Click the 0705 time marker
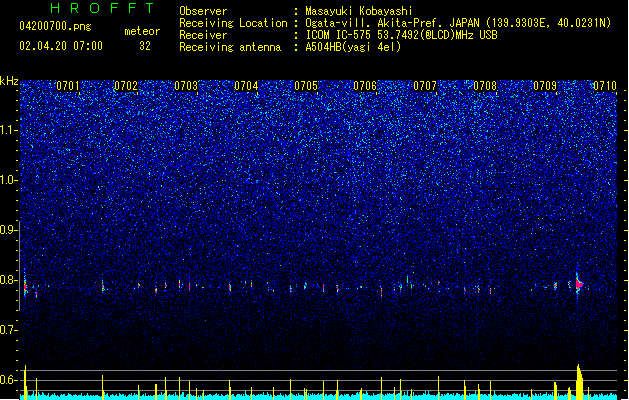This screenshot has width=629, height=400. click(306, 86)
